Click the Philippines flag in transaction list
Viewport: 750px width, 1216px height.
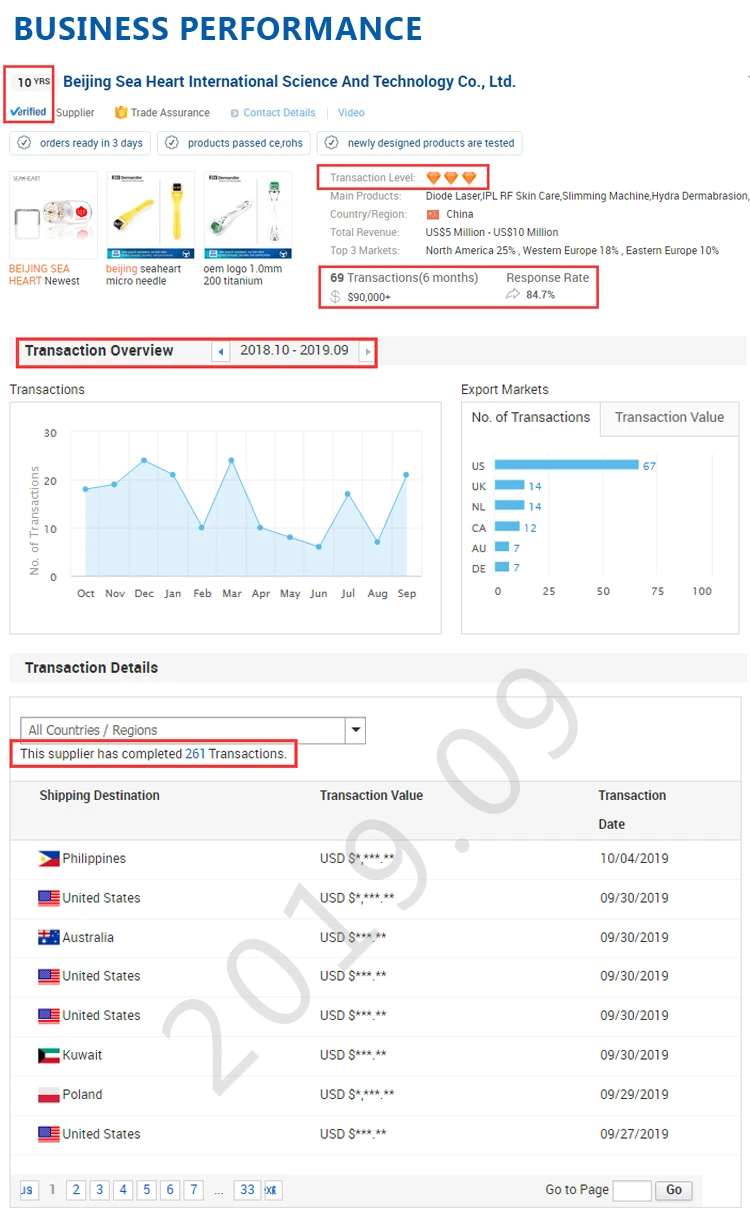click(48, 859)
